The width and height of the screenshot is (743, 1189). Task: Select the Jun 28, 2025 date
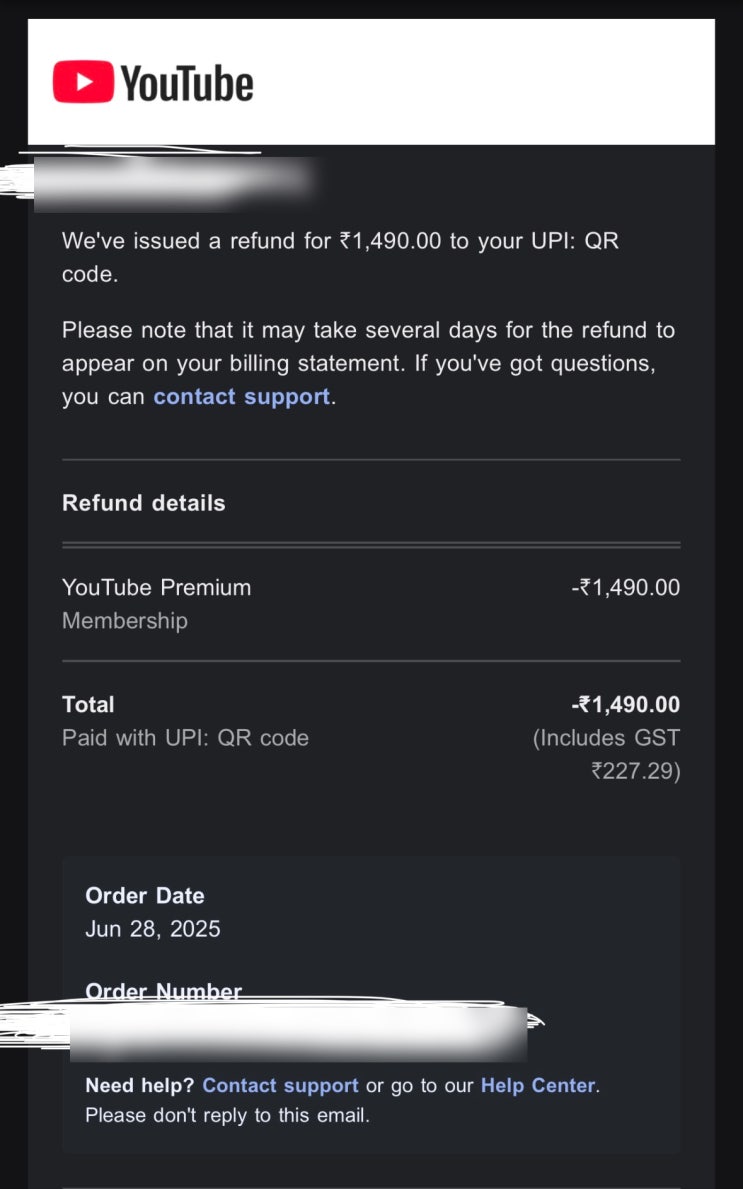coord(153,929)
